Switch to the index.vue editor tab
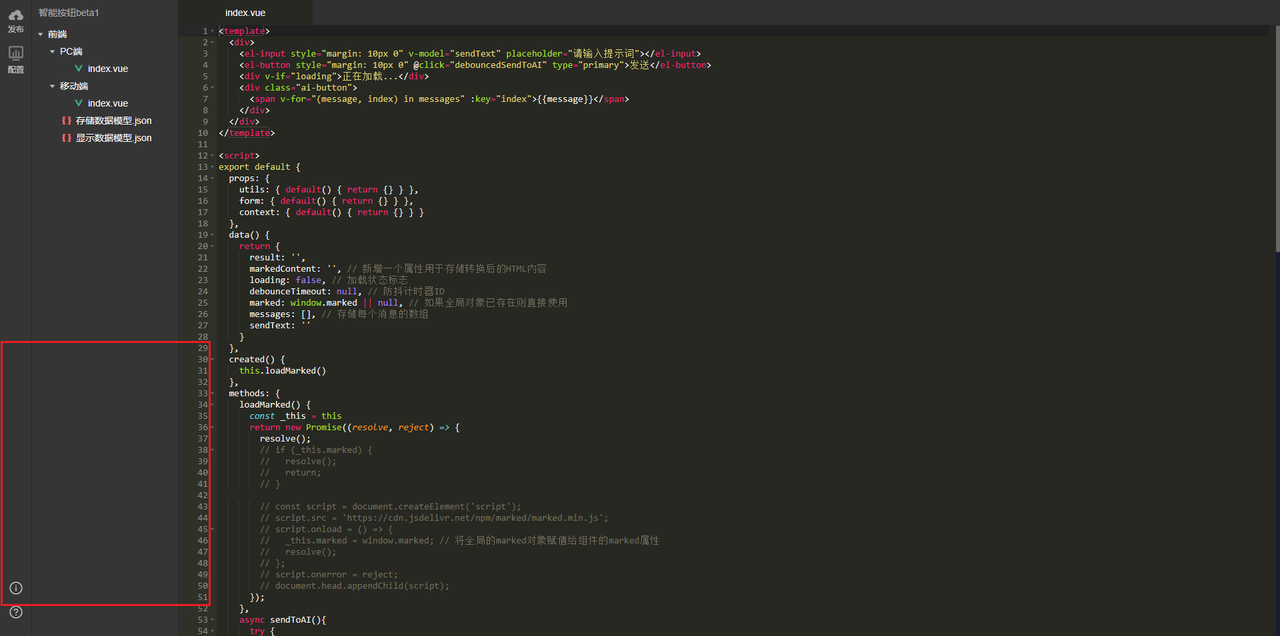Screen dimensions: 1280x636 pyautogui.click(x=245, y=13)
